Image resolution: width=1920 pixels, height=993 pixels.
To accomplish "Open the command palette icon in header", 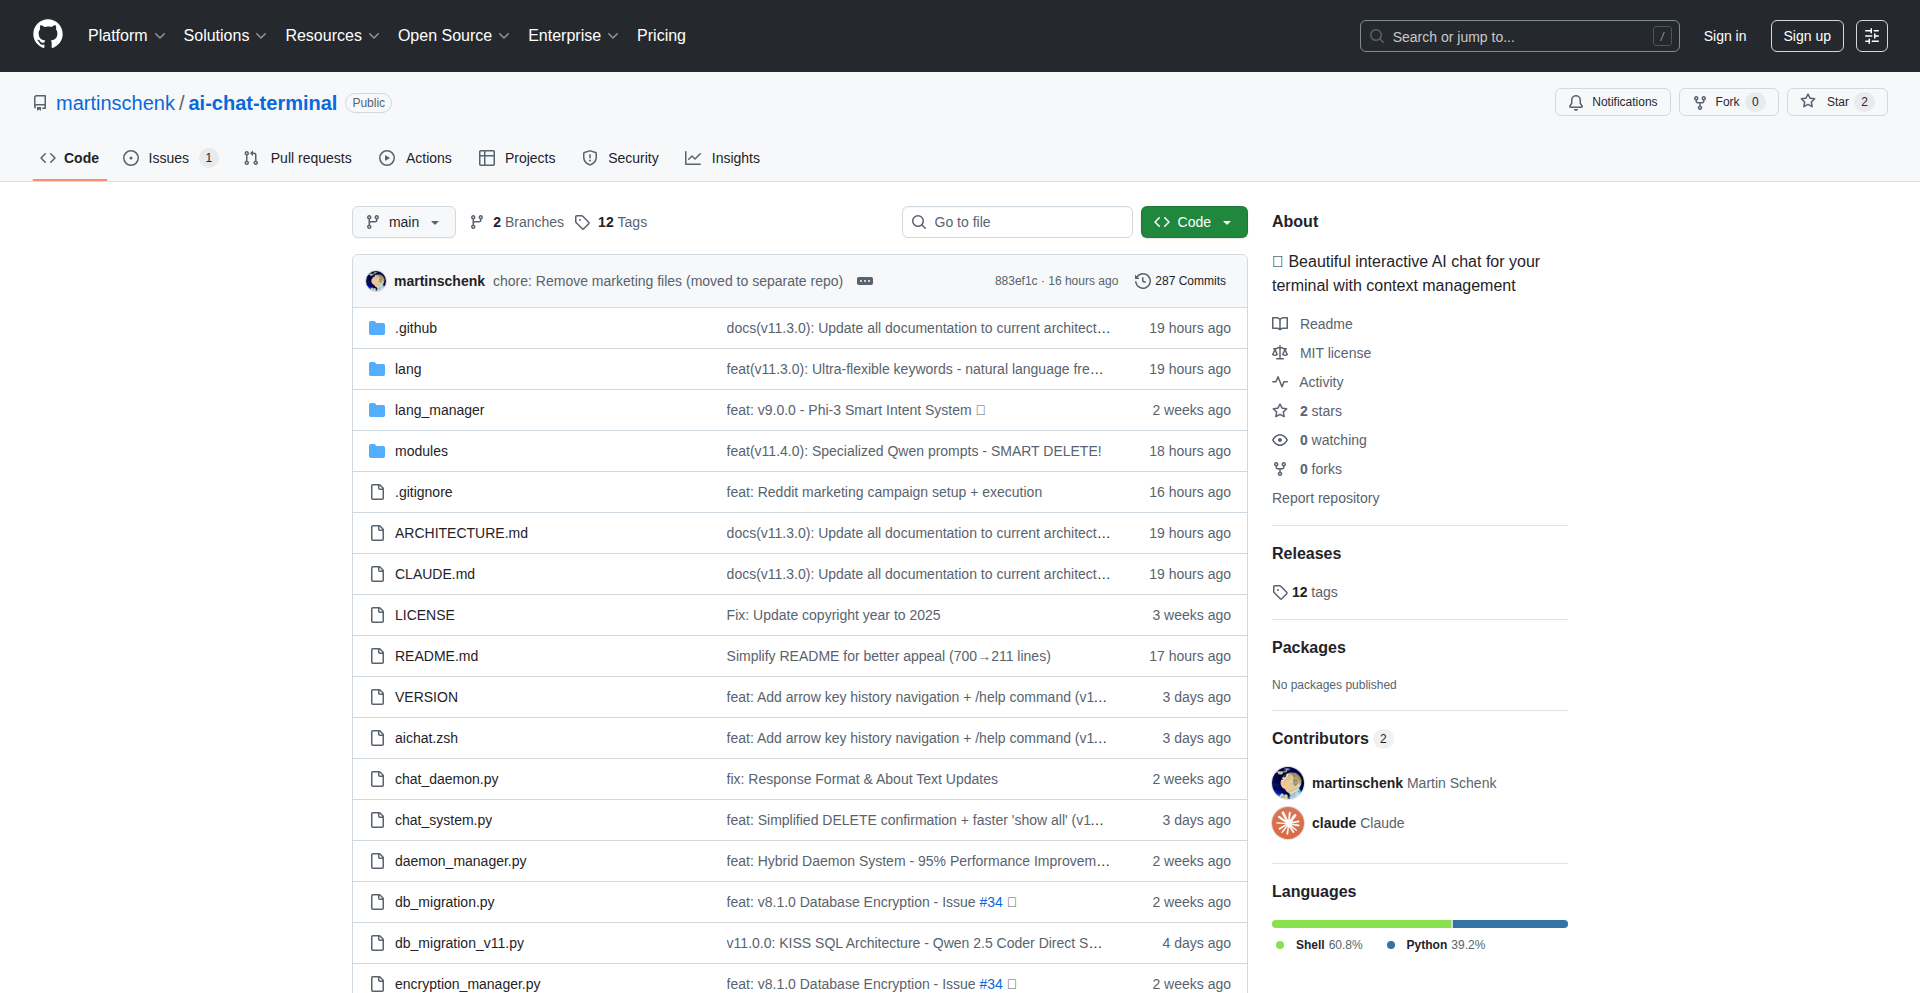I will click(x=1872, y=36).
